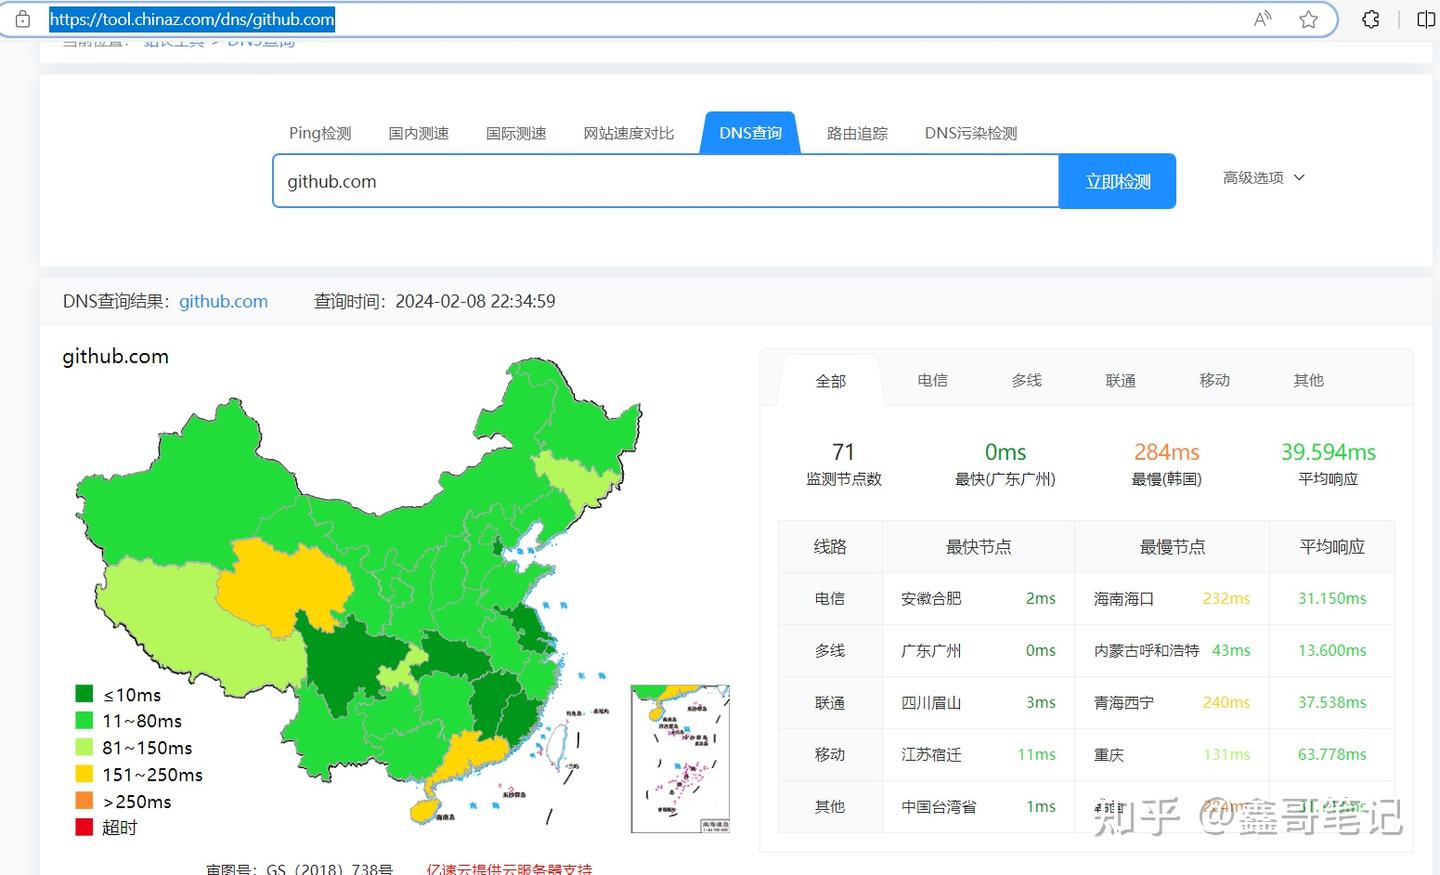Filter results by 移动 tab
Image resolution: width=1440 pixels, height=875 pixels.
tap(1215, 380)
